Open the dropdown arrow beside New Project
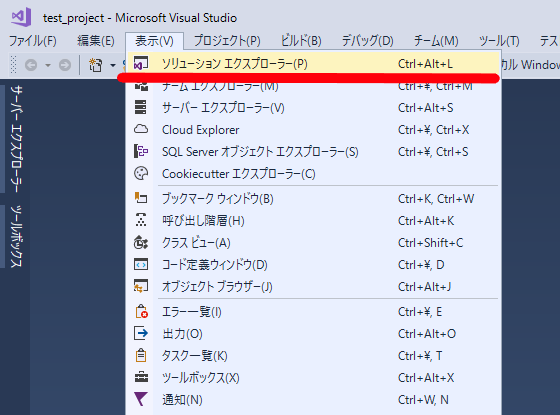Screen dimensions: 560x415 (x=113, y=65)
